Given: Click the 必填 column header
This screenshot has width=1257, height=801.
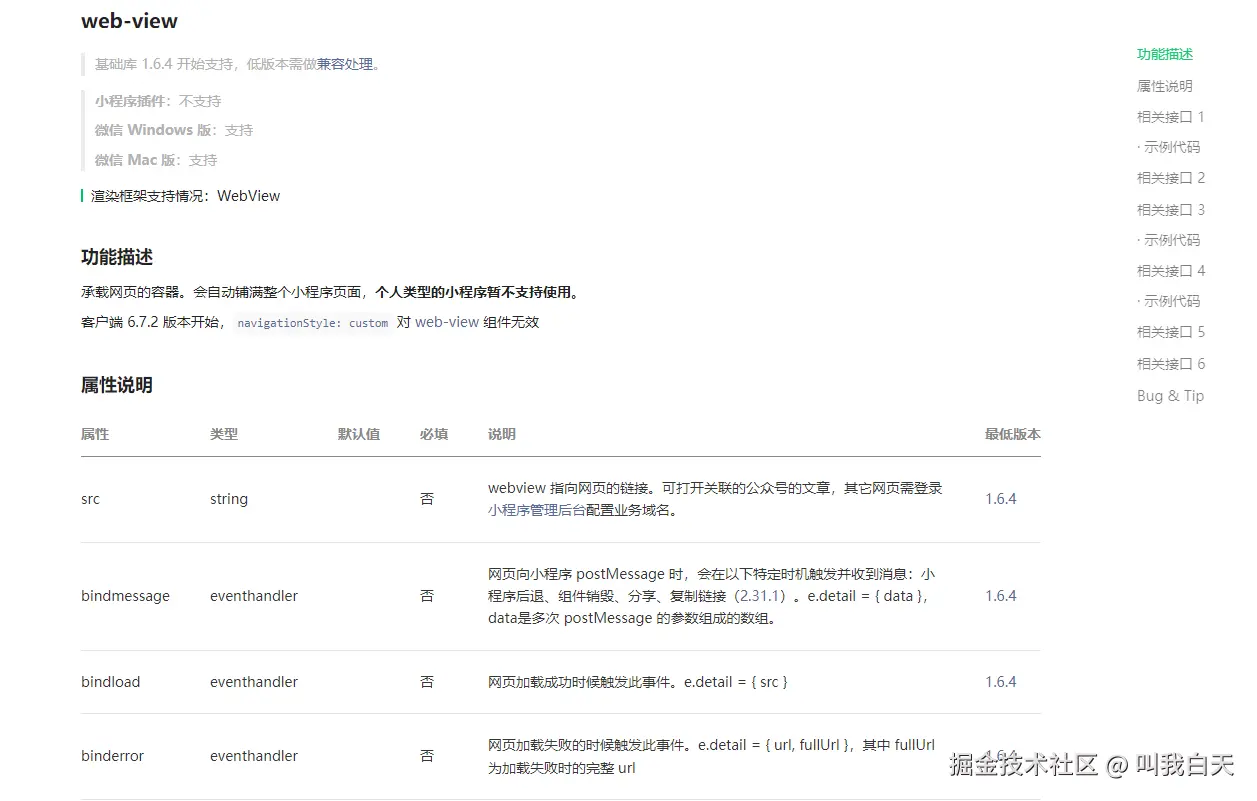Looking at the screenshot, I should [434, 434].
